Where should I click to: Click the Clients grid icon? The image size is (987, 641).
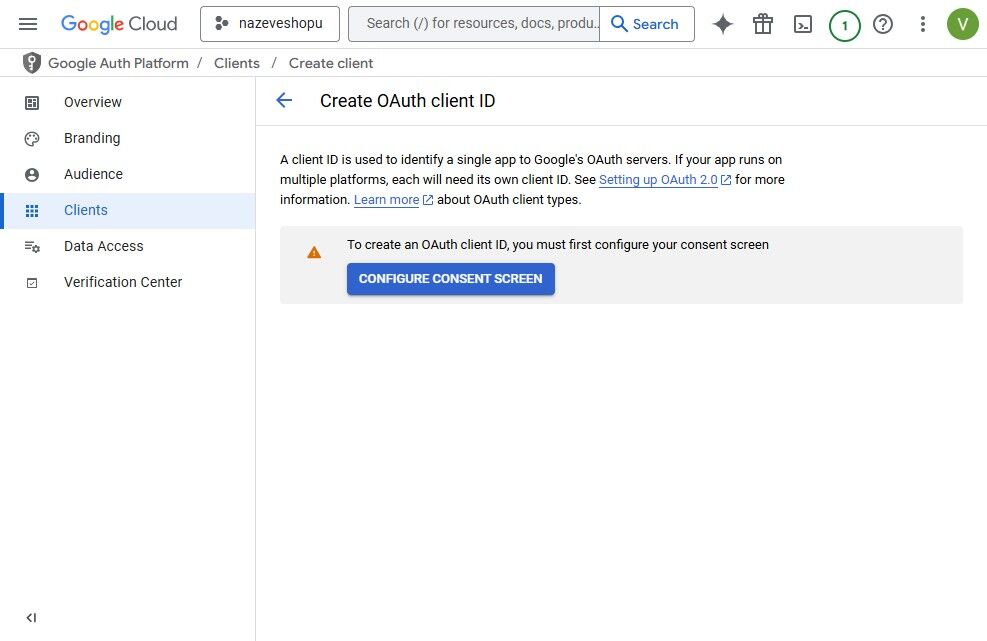point(31,211)
